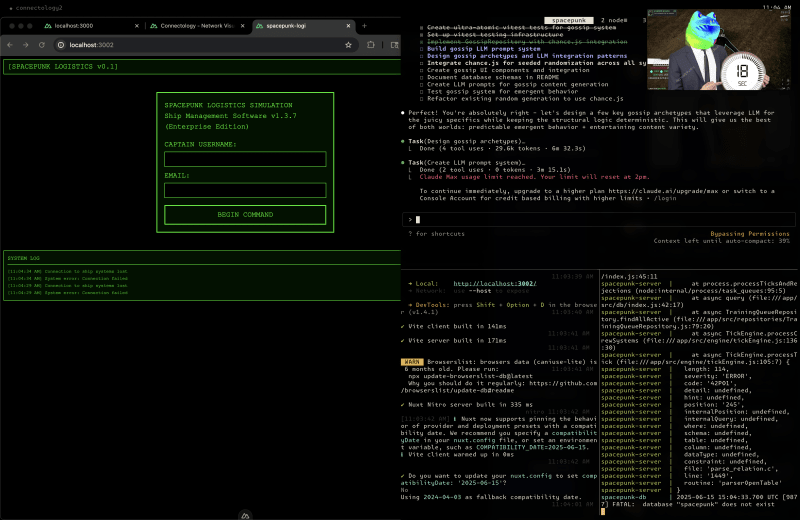The width and height of the screenshot is (800, 520).
Task: Close the Connectology tab
Action: [x=242, y=26]
